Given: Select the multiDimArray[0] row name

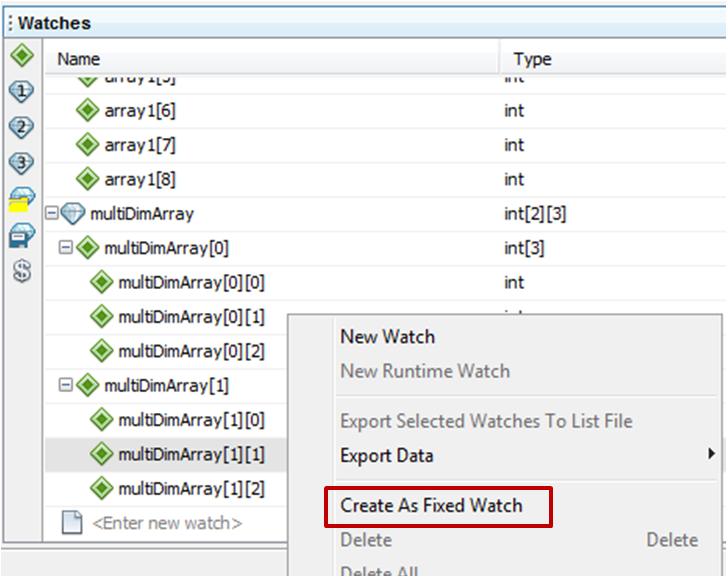Looking at the screenshot, I should click(x=166, y=248).
